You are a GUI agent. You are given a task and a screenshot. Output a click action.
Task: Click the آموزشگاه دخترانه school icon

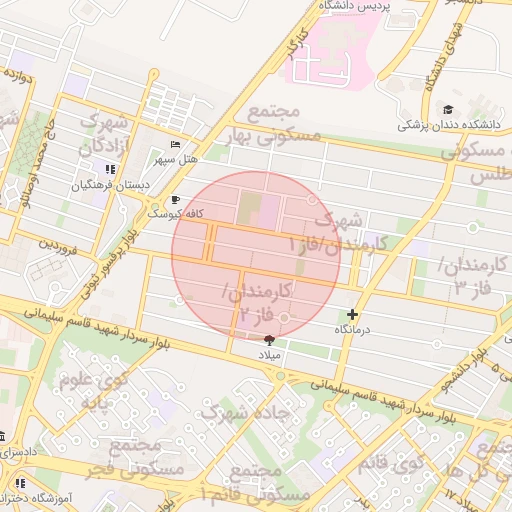tap(20, 483)
